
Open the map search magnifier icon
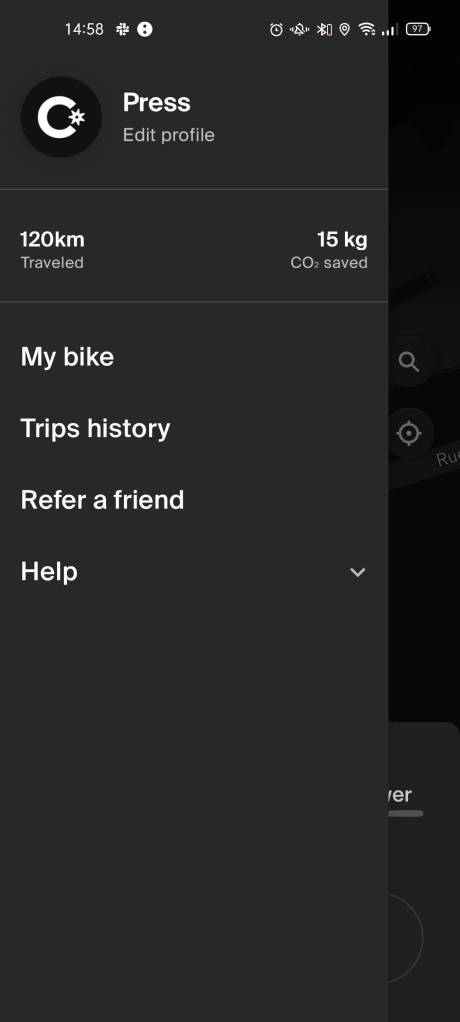[409, 362]
